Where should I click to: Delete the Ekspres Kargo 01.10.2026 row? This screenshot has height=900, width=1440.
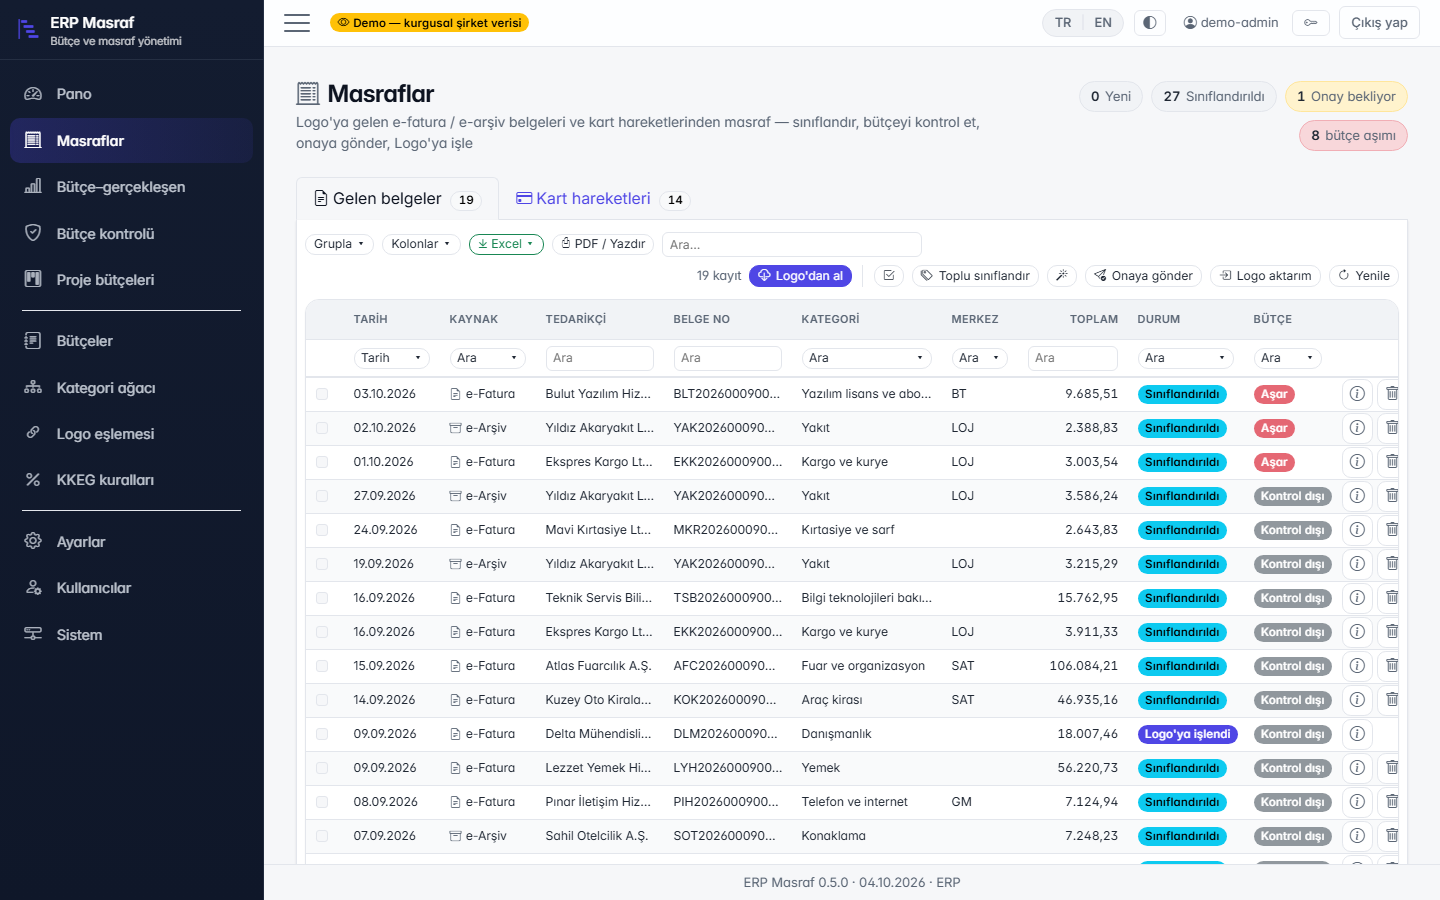1391,462
